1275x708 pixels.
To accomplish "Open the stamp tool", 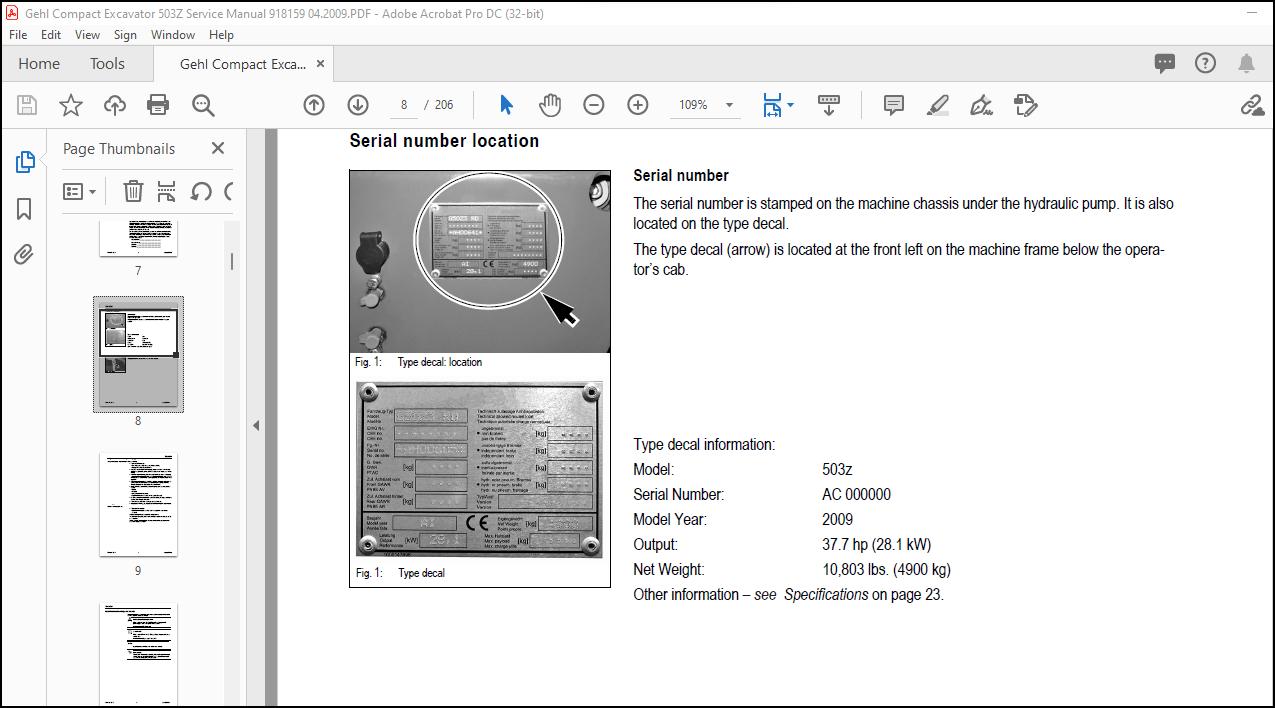I will pyautogui.click(x=1025, y=105).
